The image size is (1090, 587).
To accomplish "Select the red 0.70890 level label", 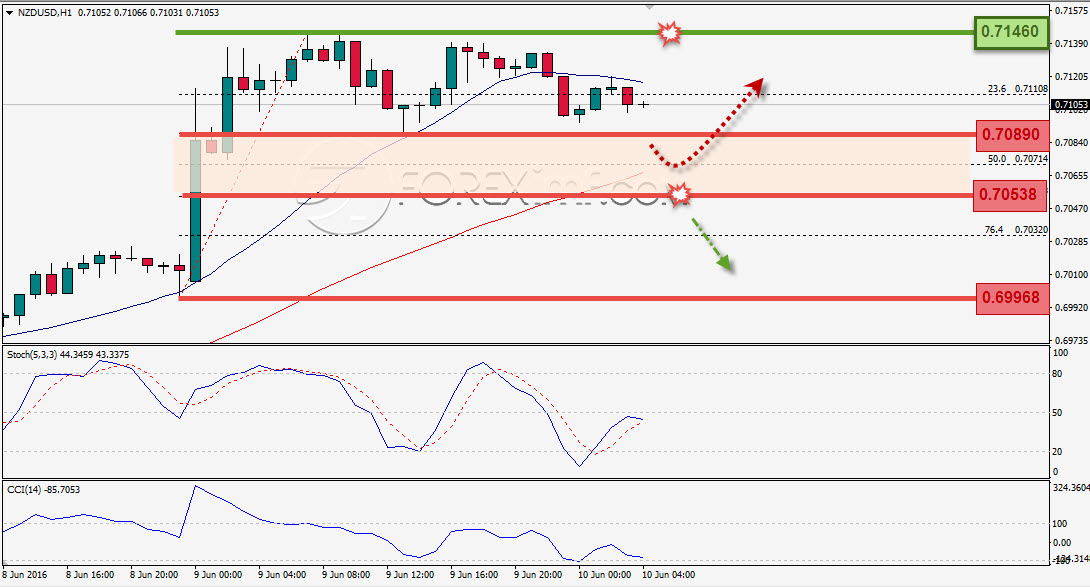I will 1012,135.
